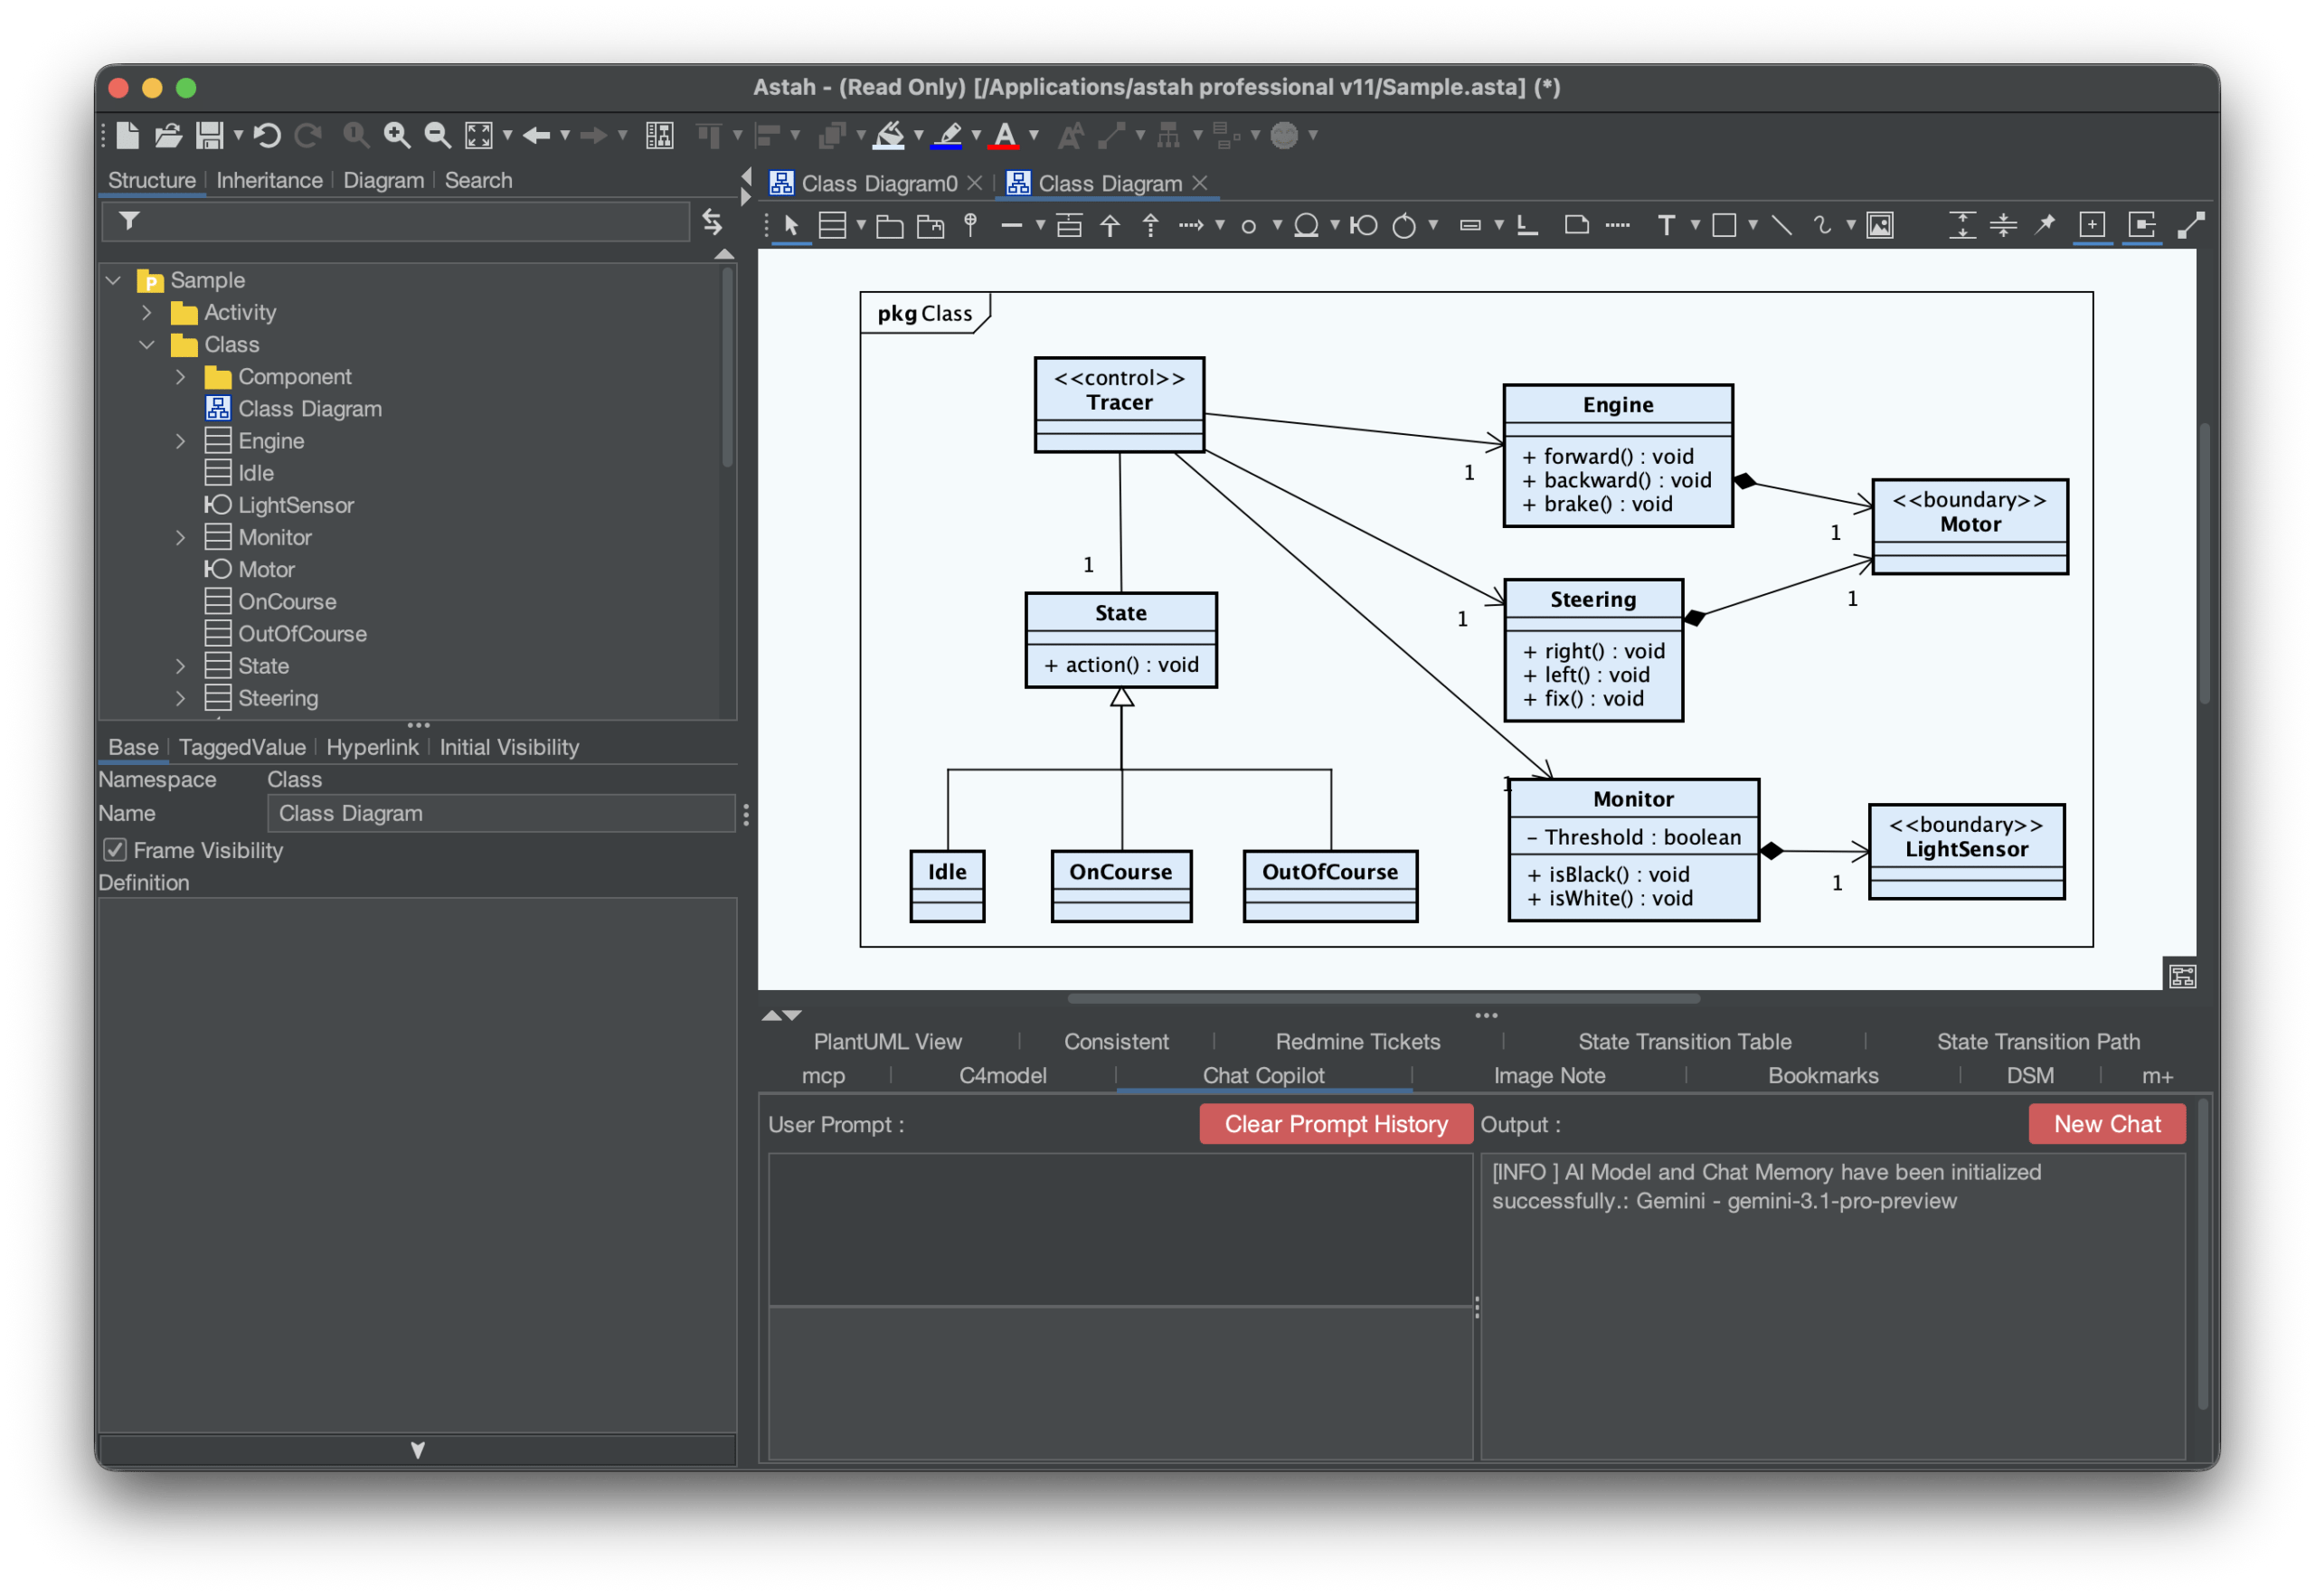Viewport: 2315px width, 1596px height.
Task: Open the diagram map icon at canvas corner
Action: (x=2182, y=975)
